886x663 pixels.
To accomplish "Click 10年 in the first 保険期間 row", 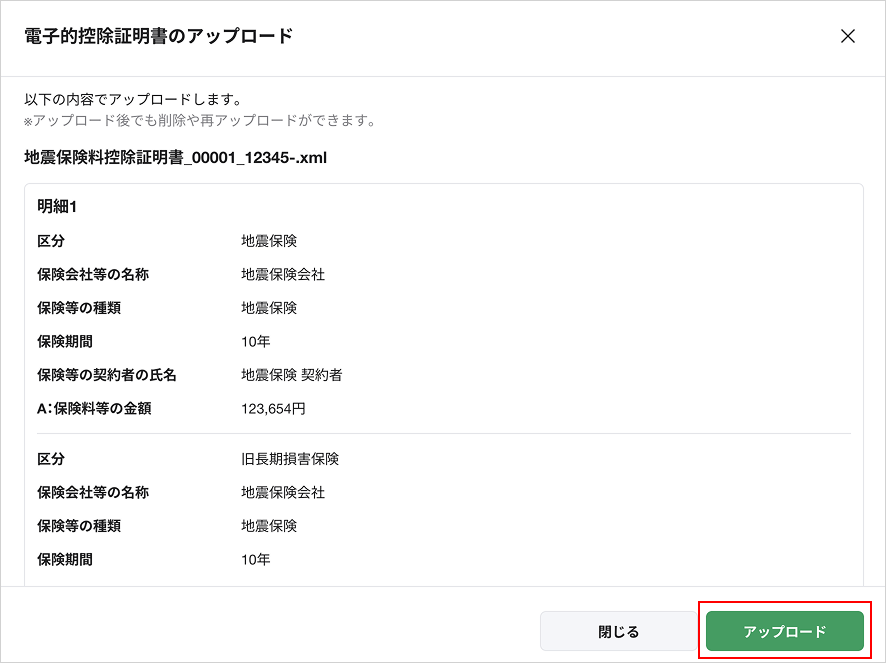I will point(256,341).
